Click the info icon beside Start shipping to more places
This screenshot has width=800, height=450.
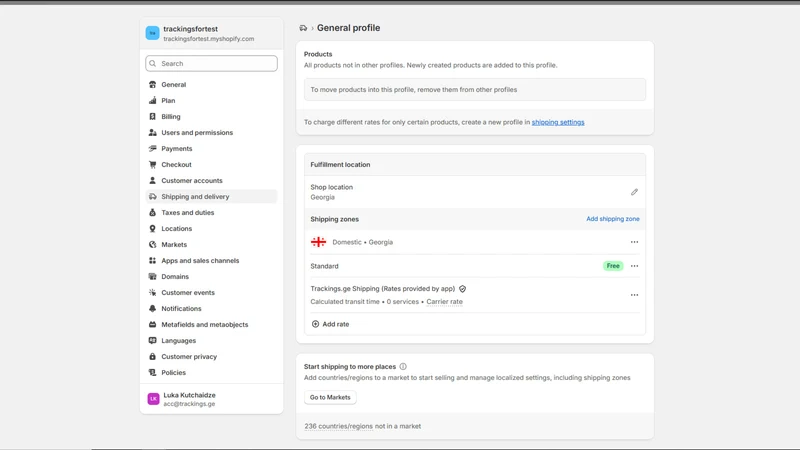403,366
